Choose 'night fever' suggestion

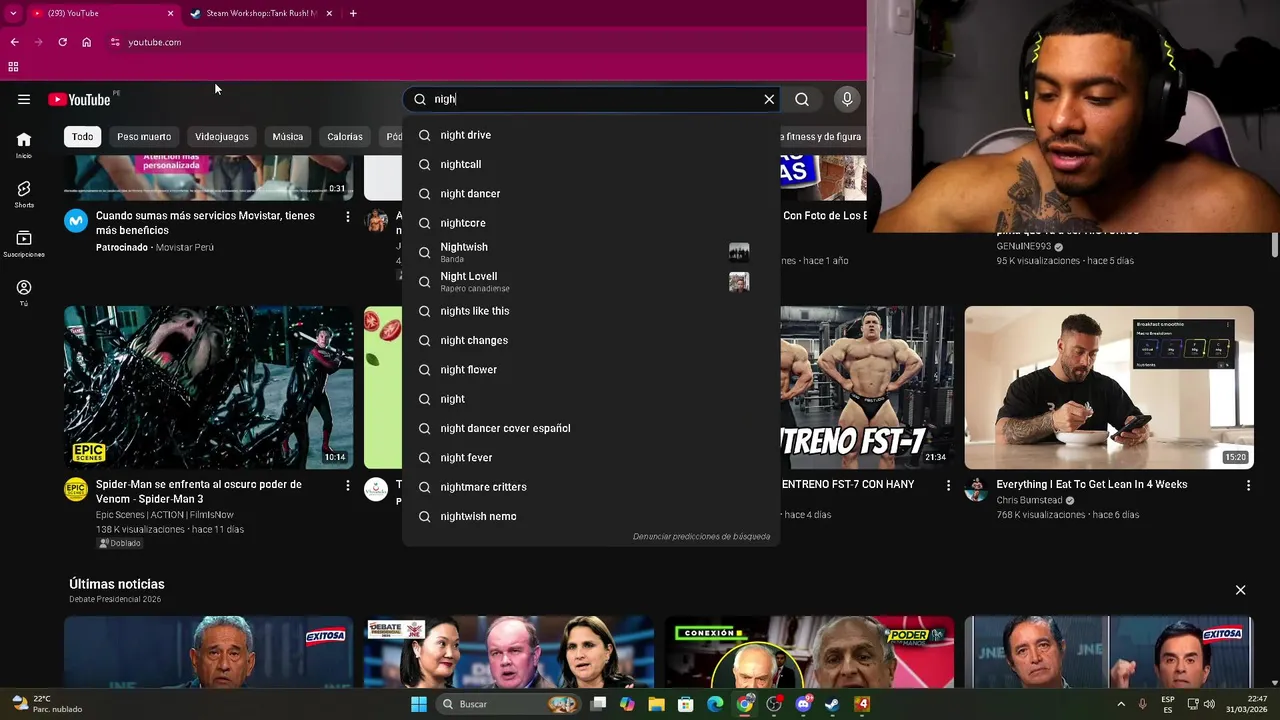(591, 458)
